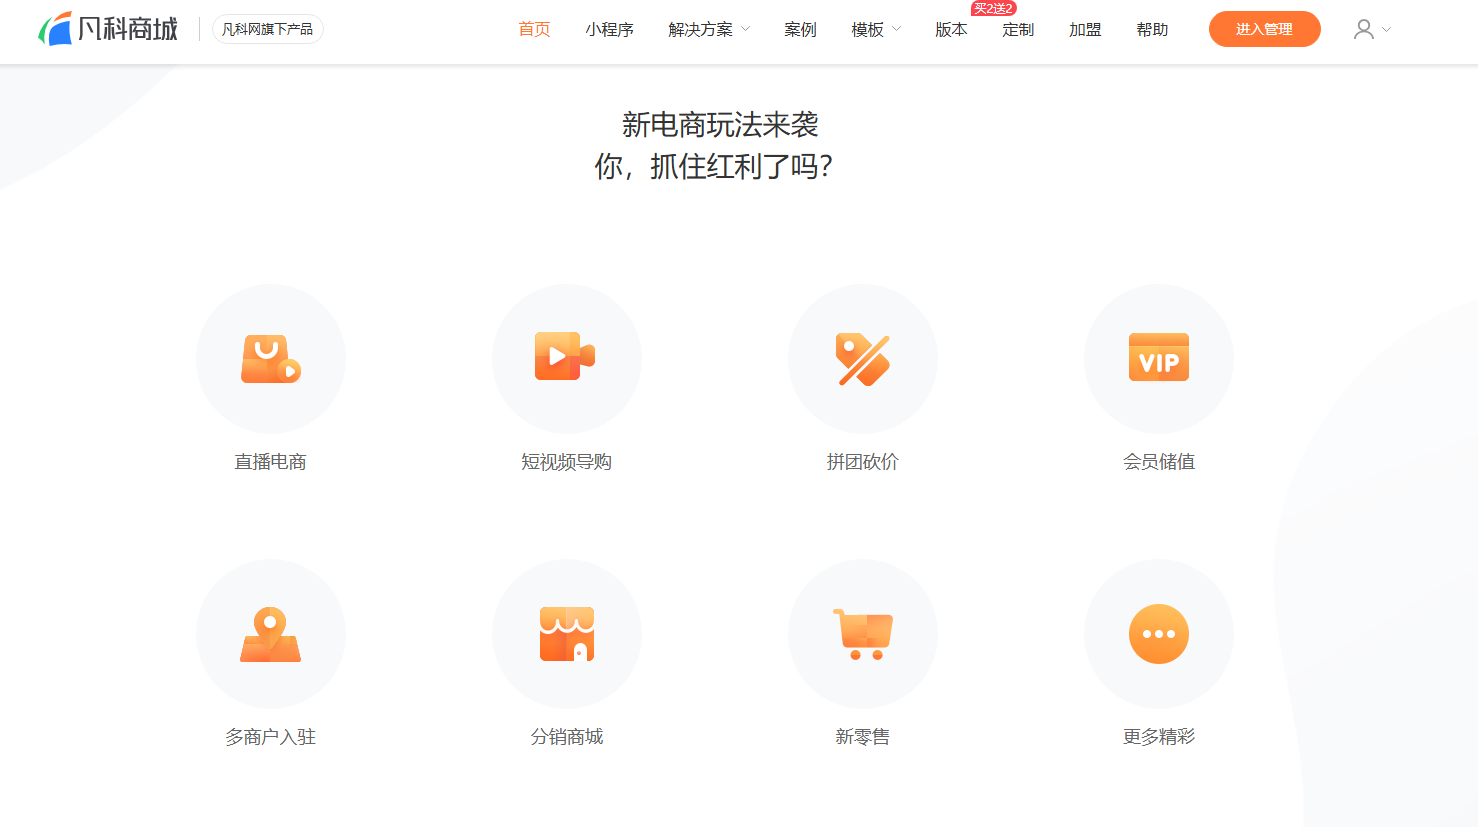Image resolution: width=1478 pixels, height=827 pixels.
Task: Open the 定制 nav item
Action: pyautogui.click(x=1018, y=29)
